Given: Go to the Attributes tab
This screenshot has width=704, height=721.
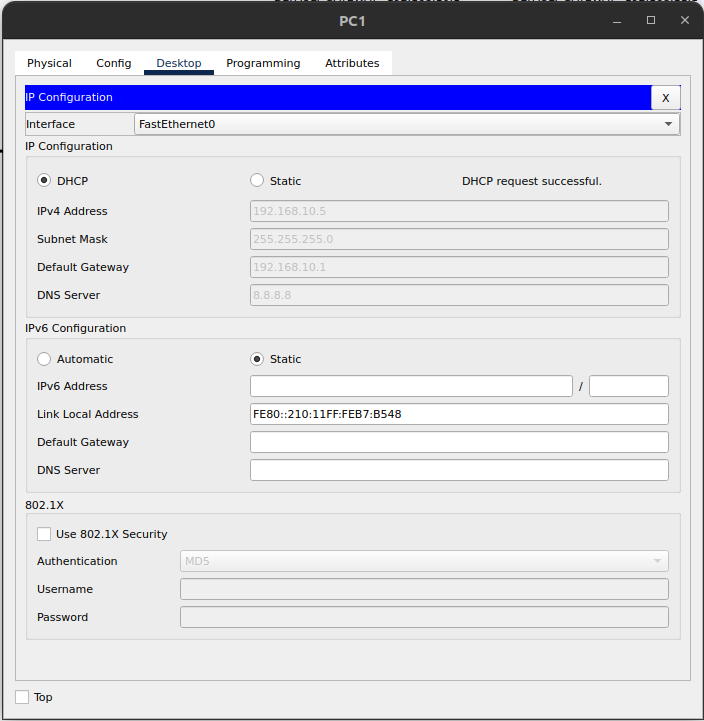Looking at the screenshot, I should [x=352, y=63].
